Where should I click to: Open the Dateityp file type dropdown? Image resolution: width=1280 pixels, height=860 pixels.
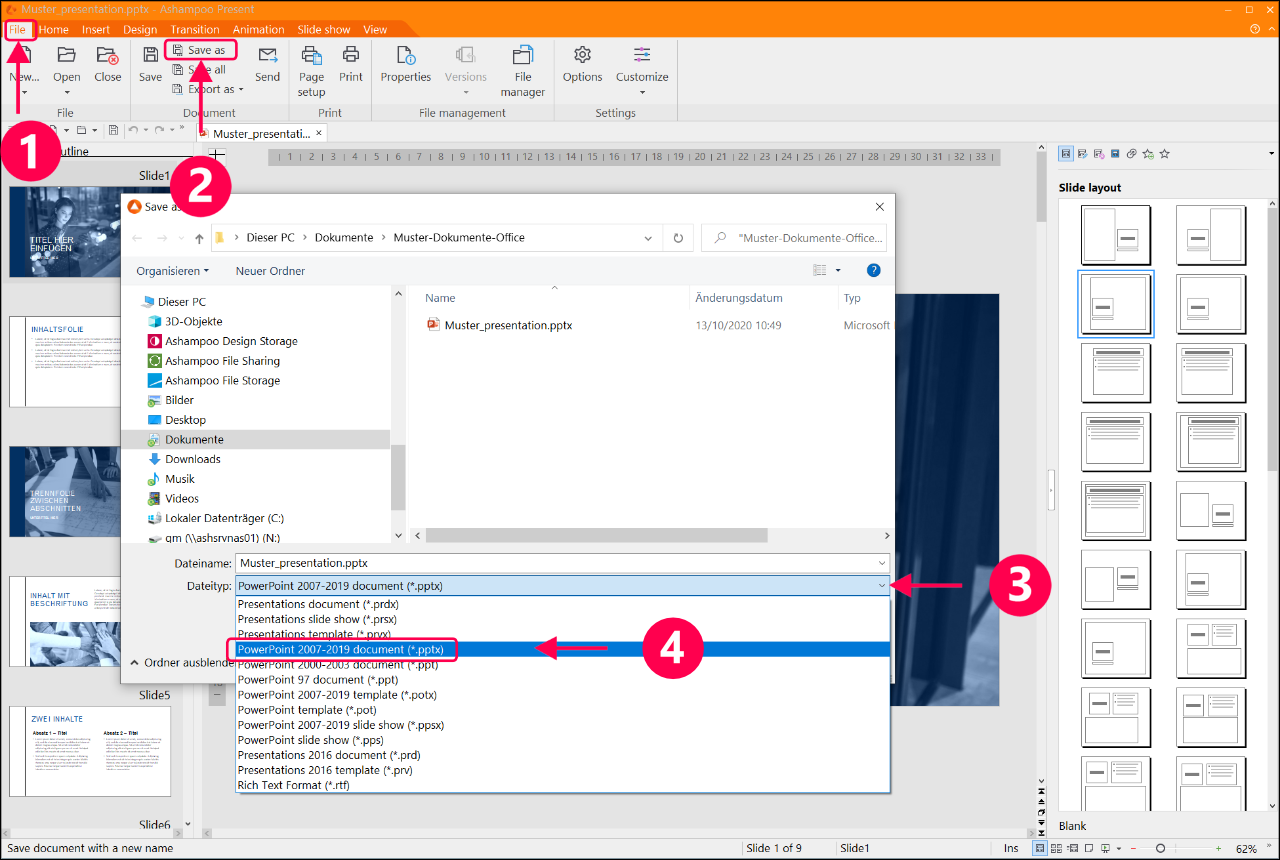881,586
